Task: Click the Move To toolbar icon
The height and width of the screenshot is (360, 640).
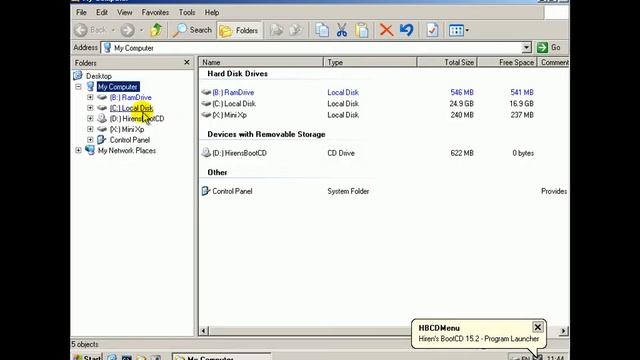Action: point(277,30)
